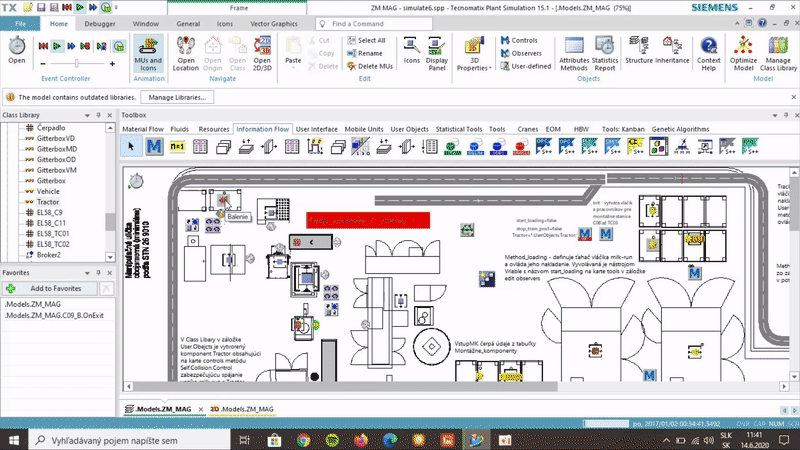
Task: Open Controls in the Objects group
Action: 519,40
